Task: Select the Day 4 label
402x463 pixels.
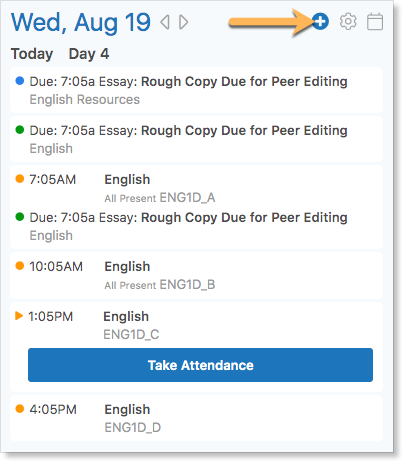Action: (x=89, y=54)
